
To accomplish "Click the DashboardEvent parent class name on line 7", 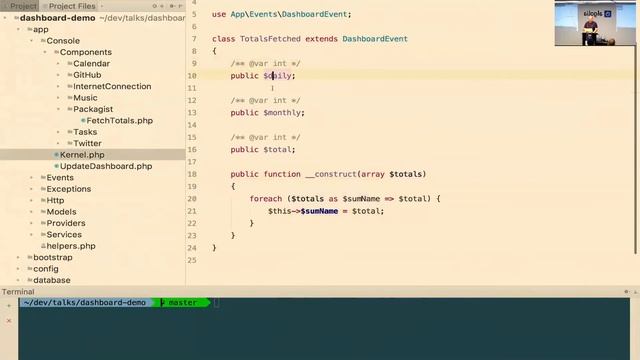I will (375, 39).
